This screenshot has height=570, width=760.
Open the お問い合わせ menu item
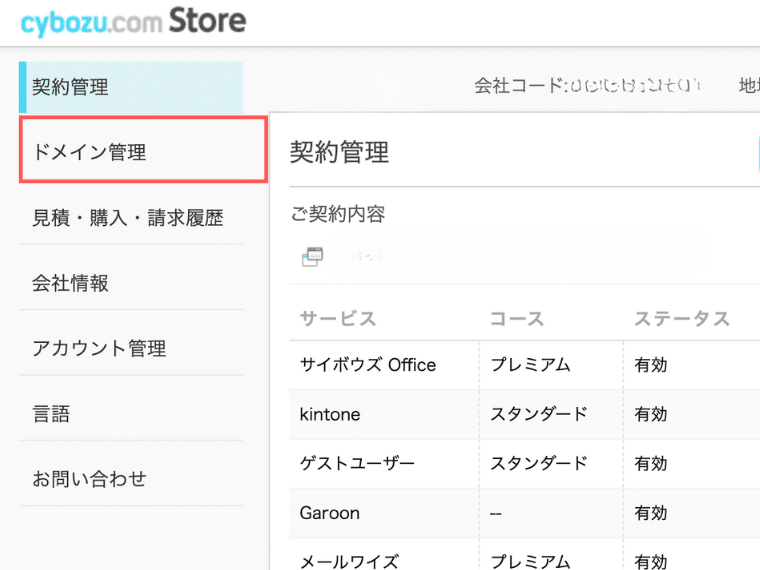(131, 479)
